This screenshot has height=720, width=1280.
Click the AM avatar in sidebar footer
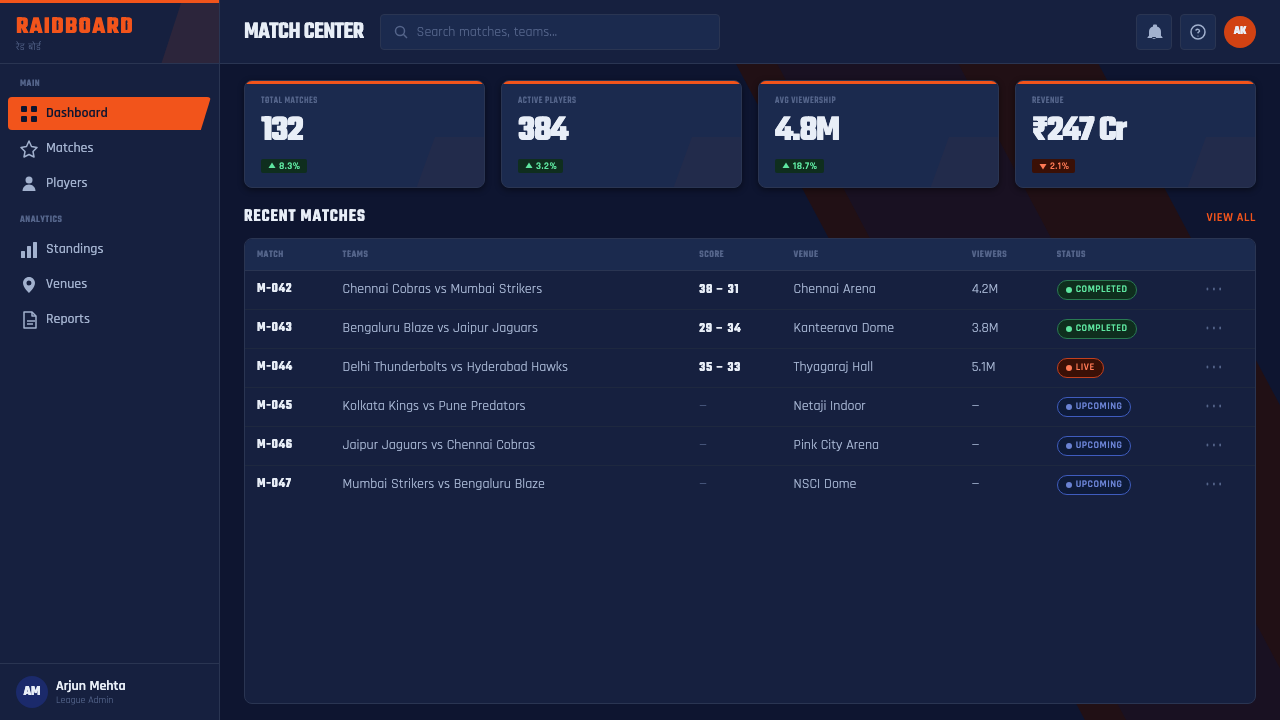point(32,692)
